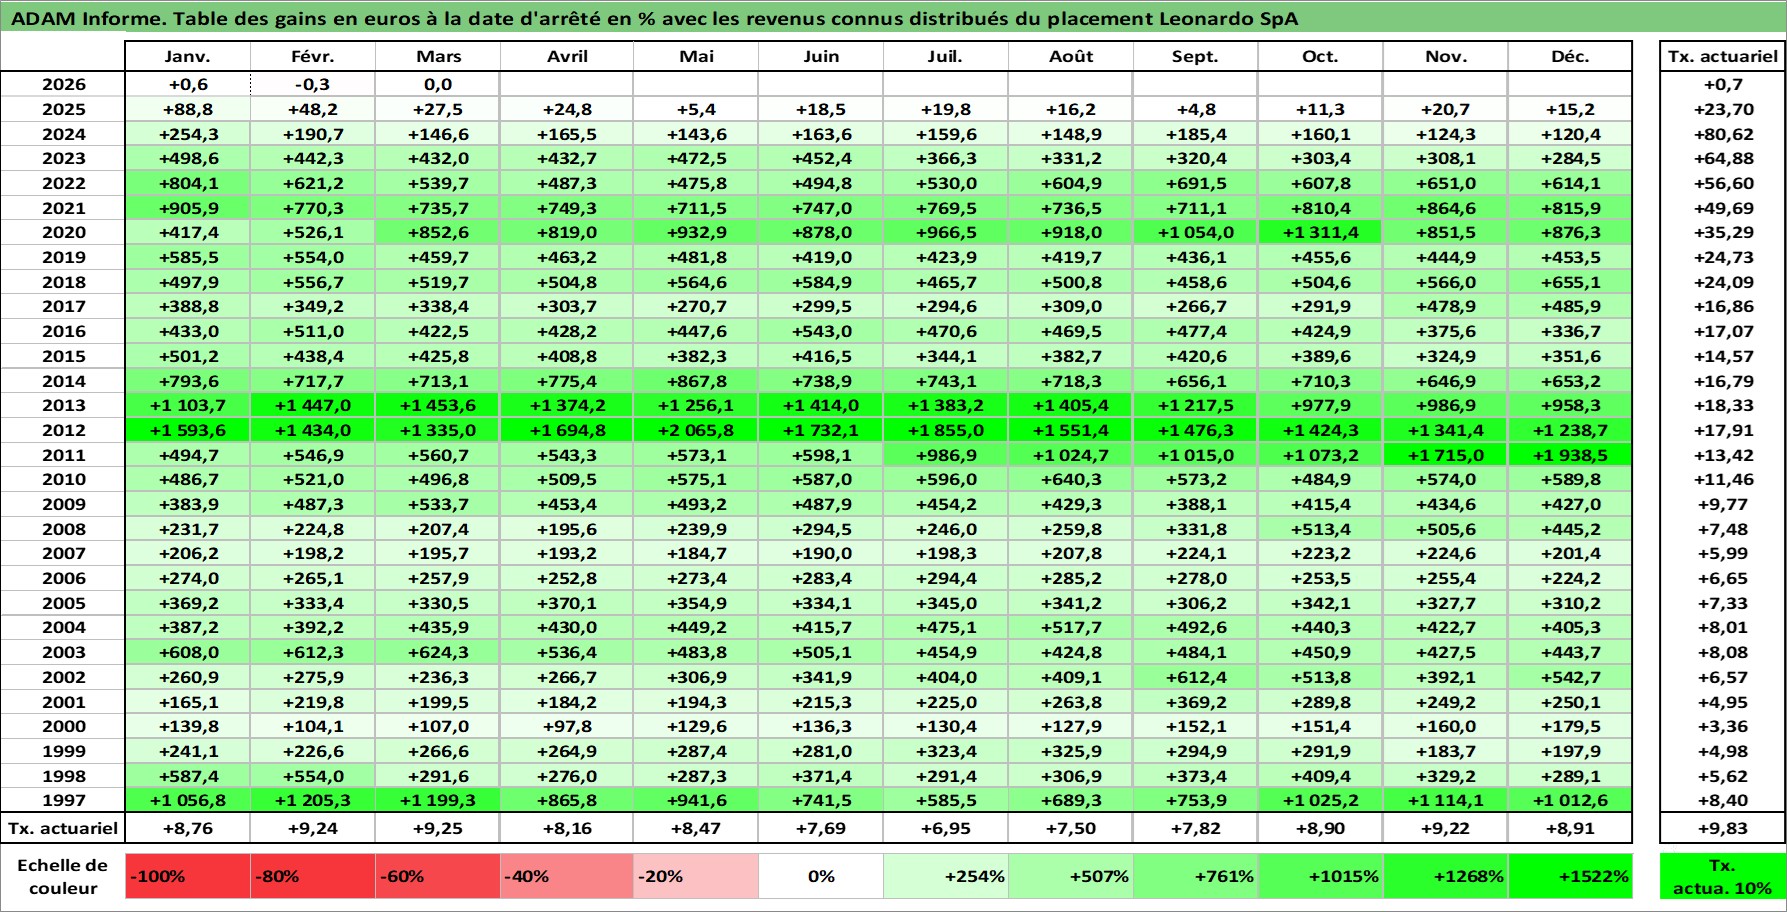Select the '+612,4' cell for September 2002

[1196, 677]
